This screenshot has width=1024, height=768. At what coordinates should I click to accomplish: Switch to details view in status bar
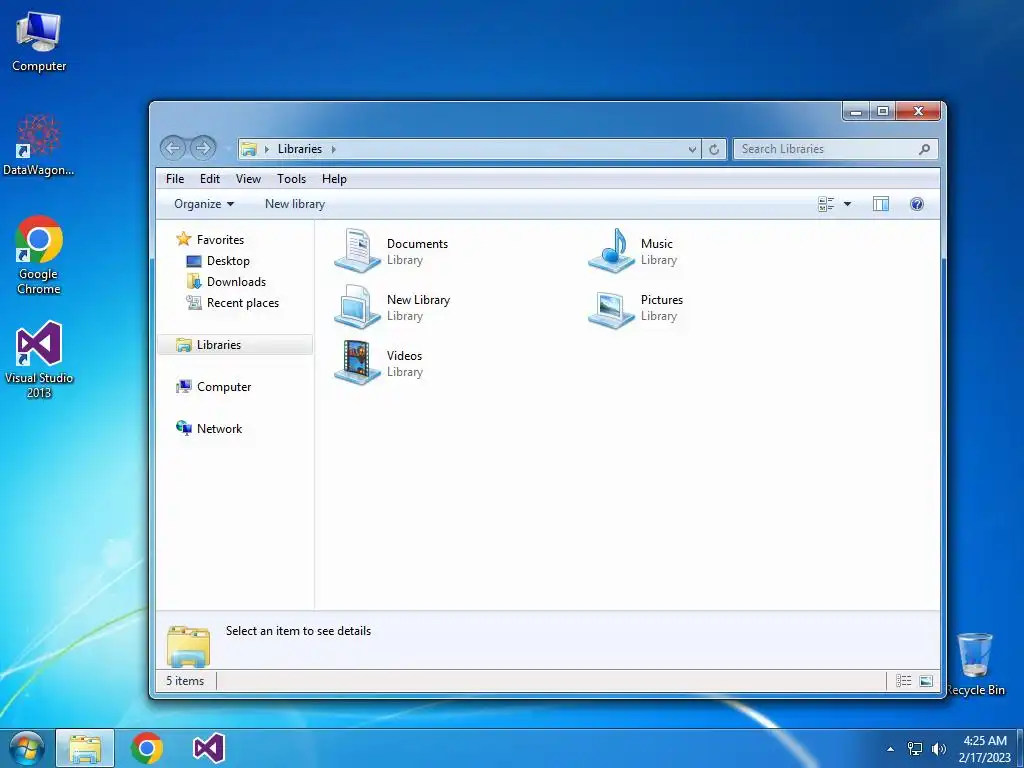point(903,681)
